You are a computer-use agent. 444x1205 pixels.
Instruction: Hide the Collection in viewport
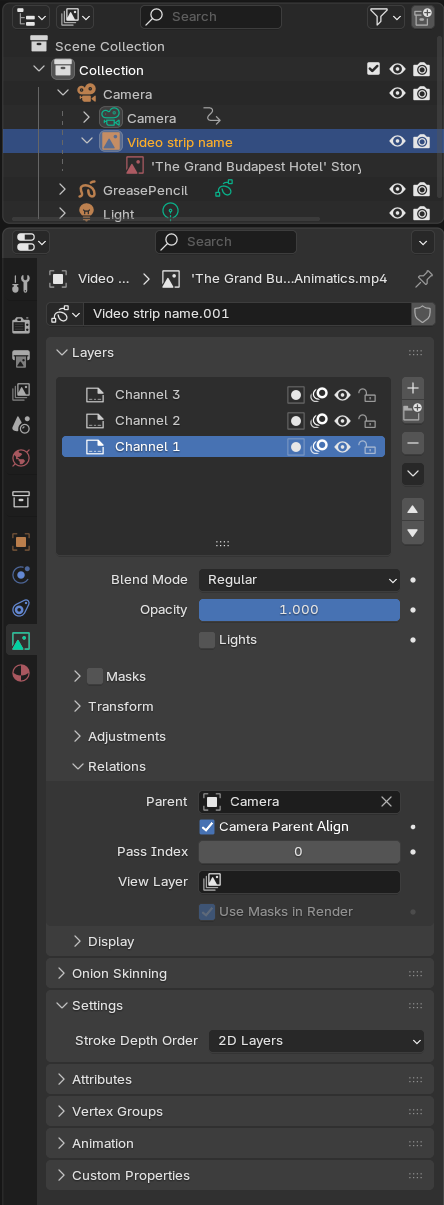click(x=398, y=69)
